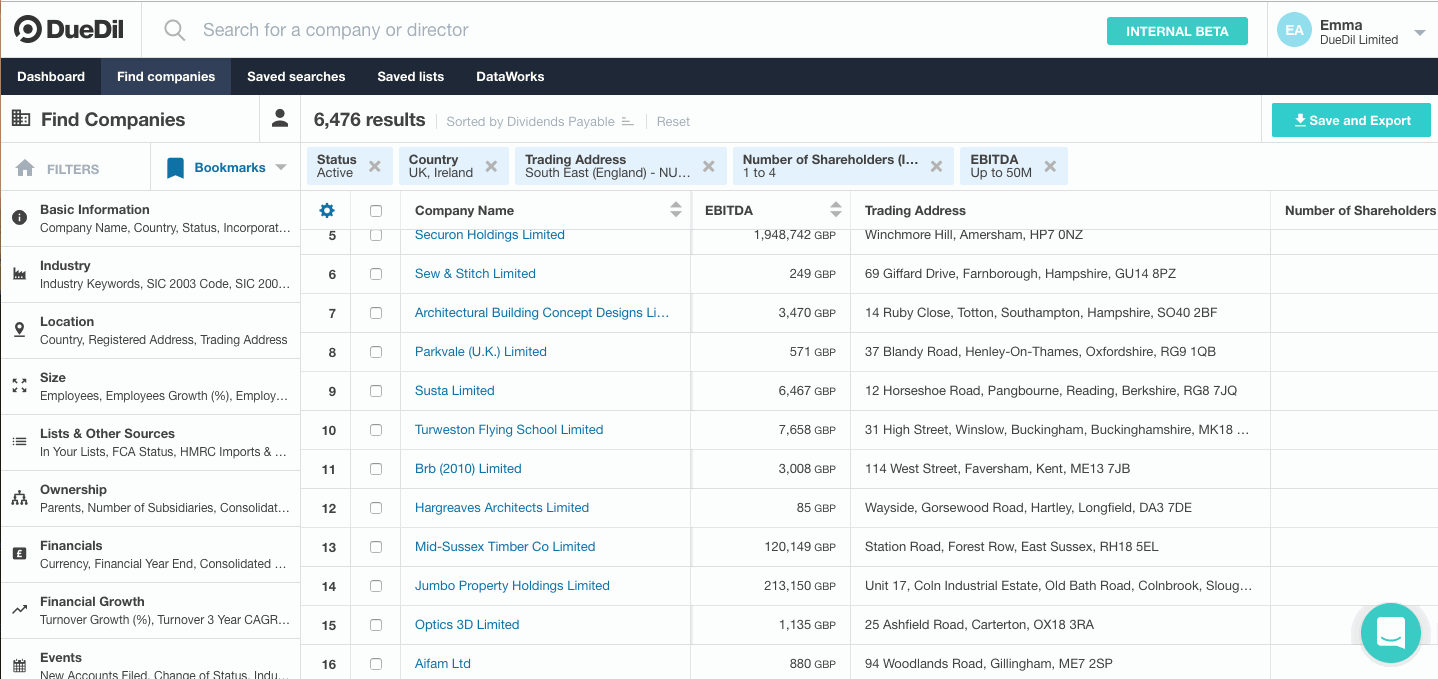Remove the Country filter chip
Image resolution: width=1438 pixels, height=679 pixels.
pos(491,166)
